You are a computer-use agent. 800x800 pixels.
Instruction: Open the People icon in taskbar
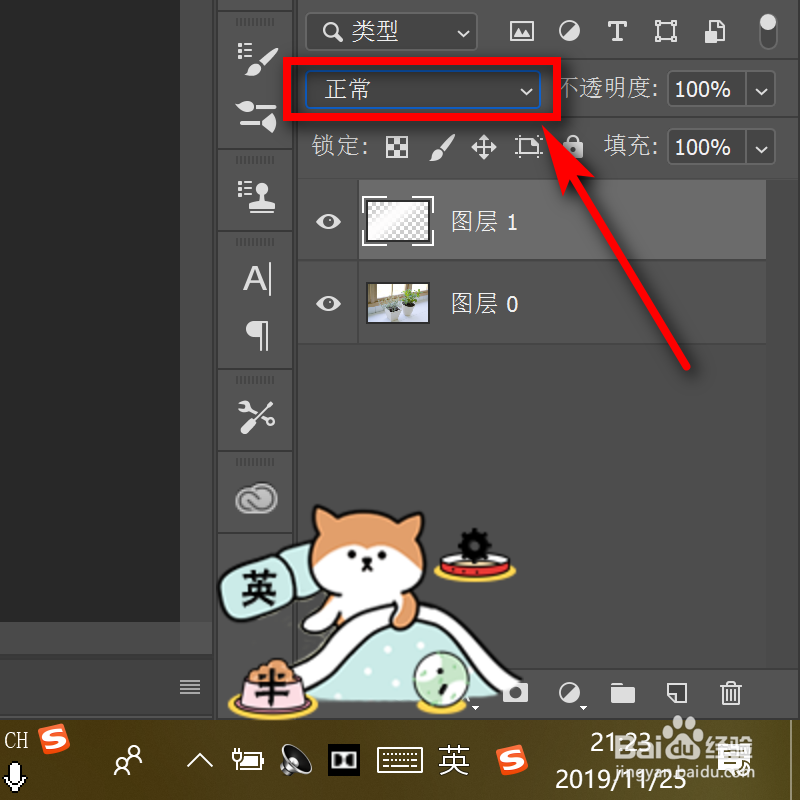pyautogui.click(x=128, y=760)
